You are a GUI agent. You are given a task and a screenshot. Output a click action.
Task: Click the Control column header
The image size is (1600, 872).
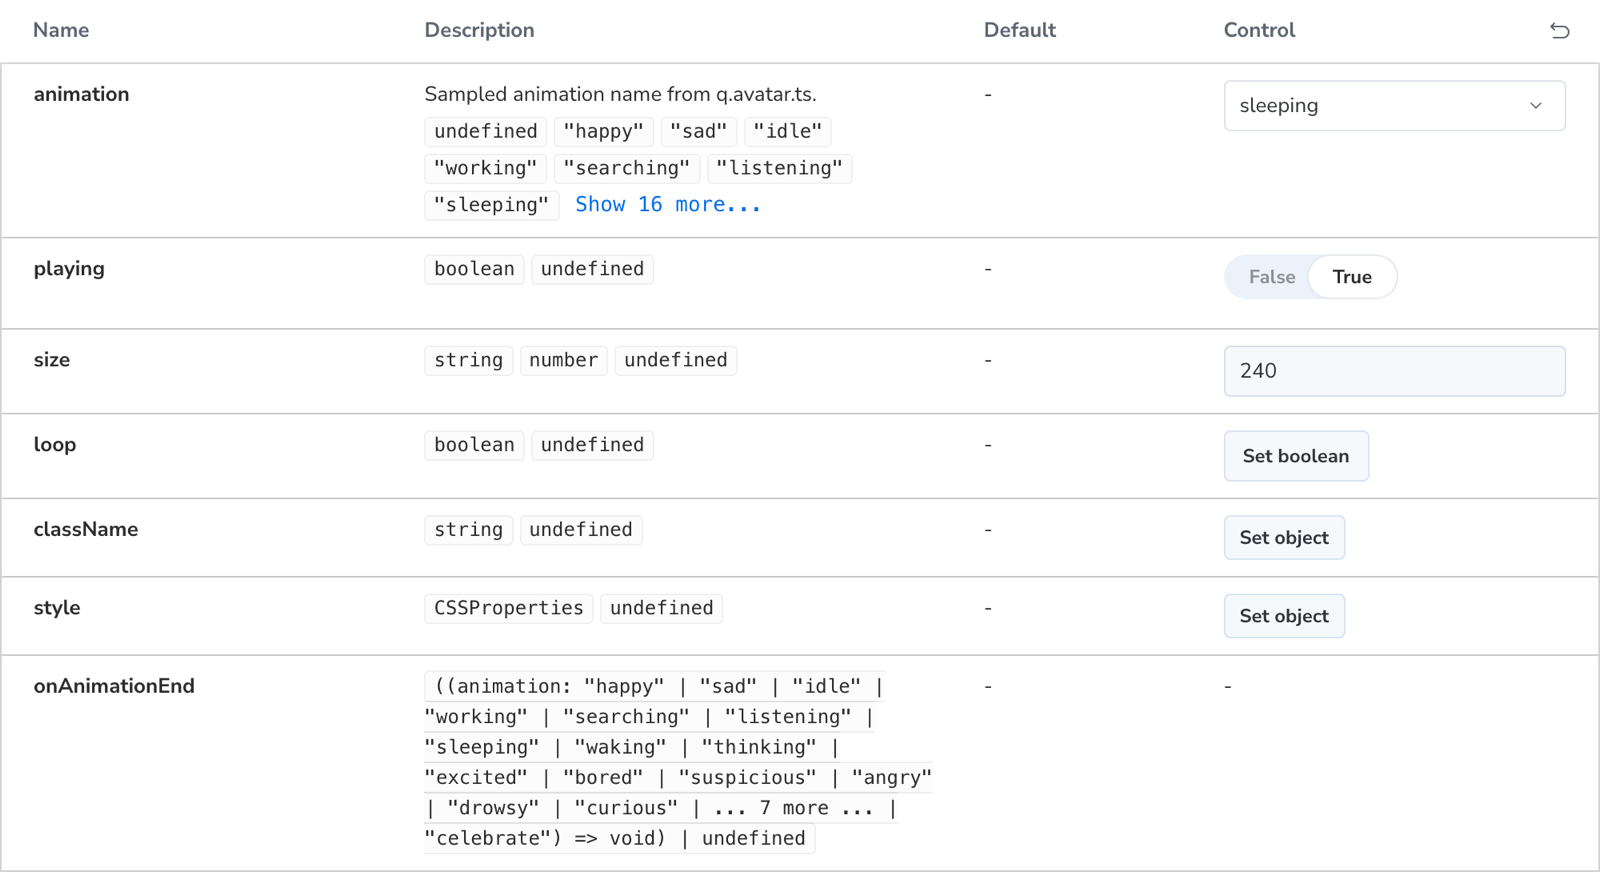[x=1259, y=30]
